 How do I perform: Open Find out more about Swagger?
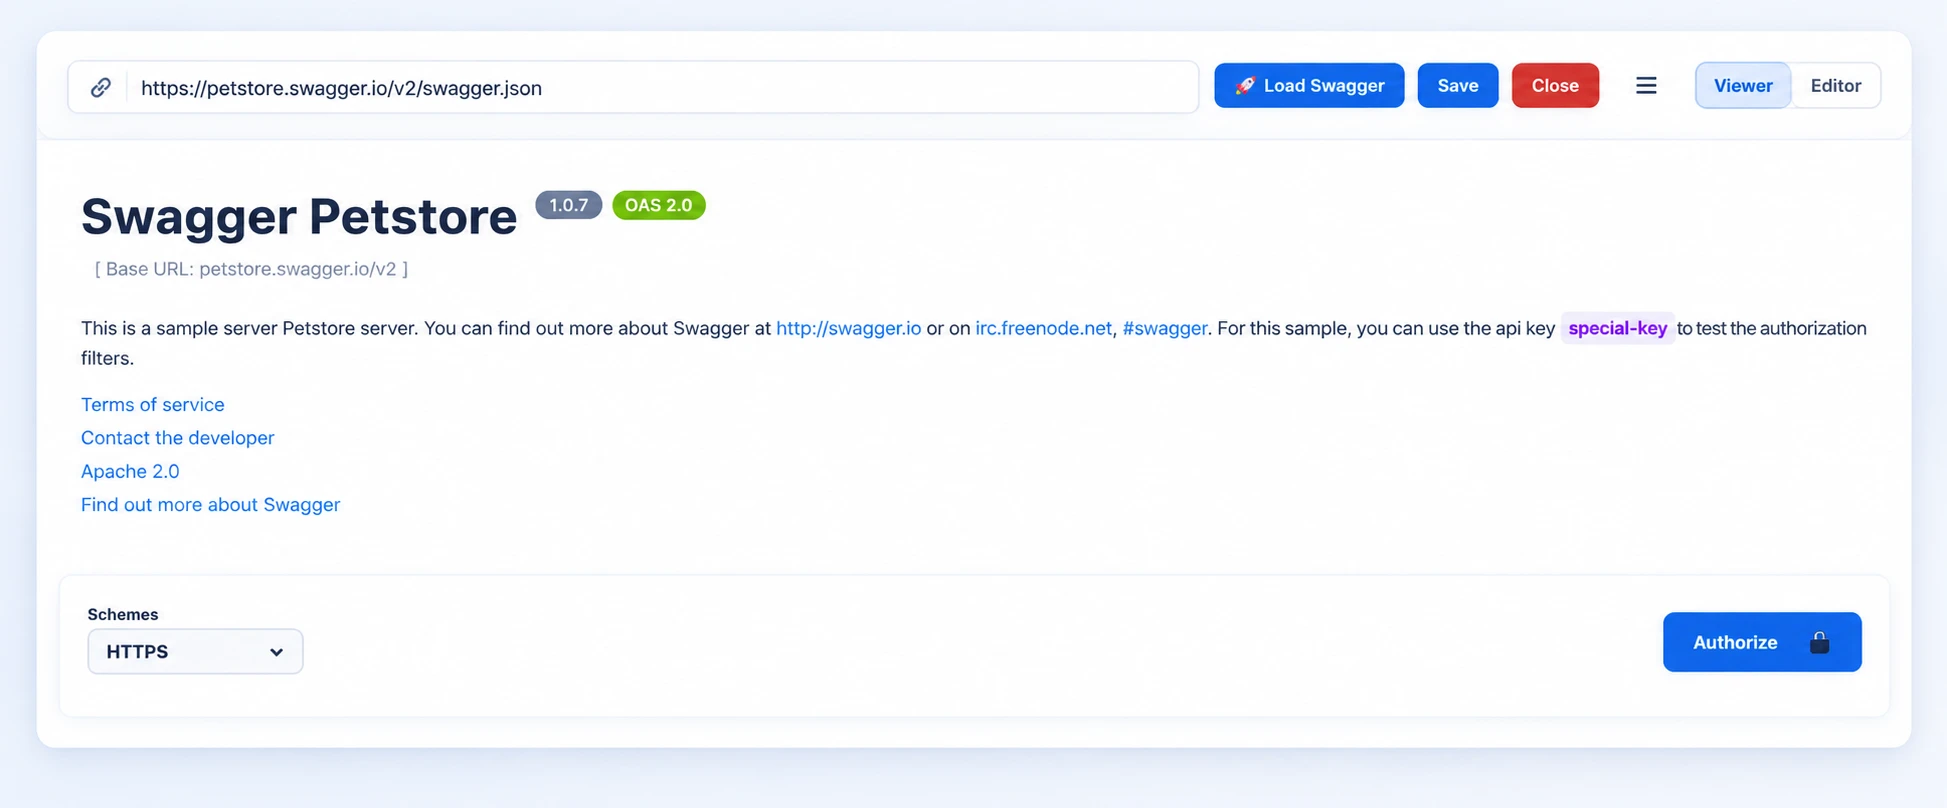click(x=210, y=504)
